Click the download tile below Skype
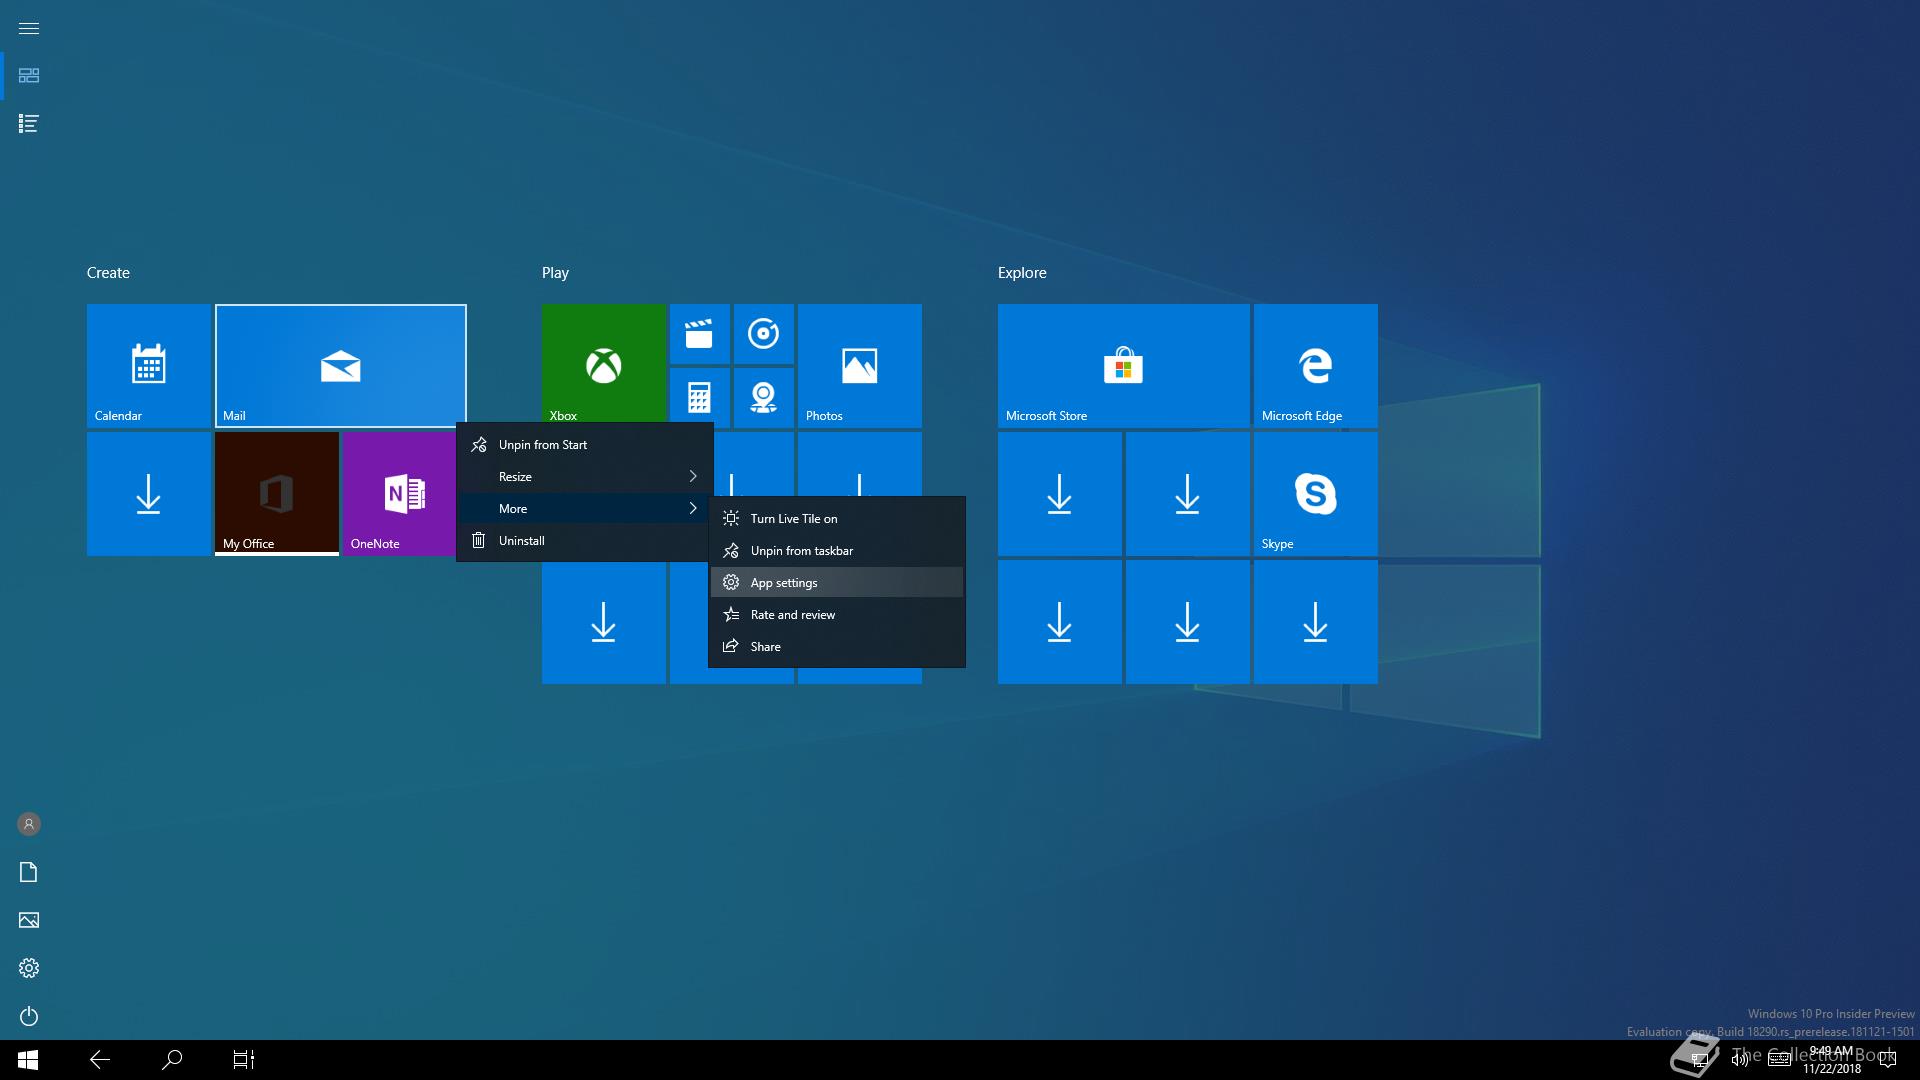 pos(1316,622)
